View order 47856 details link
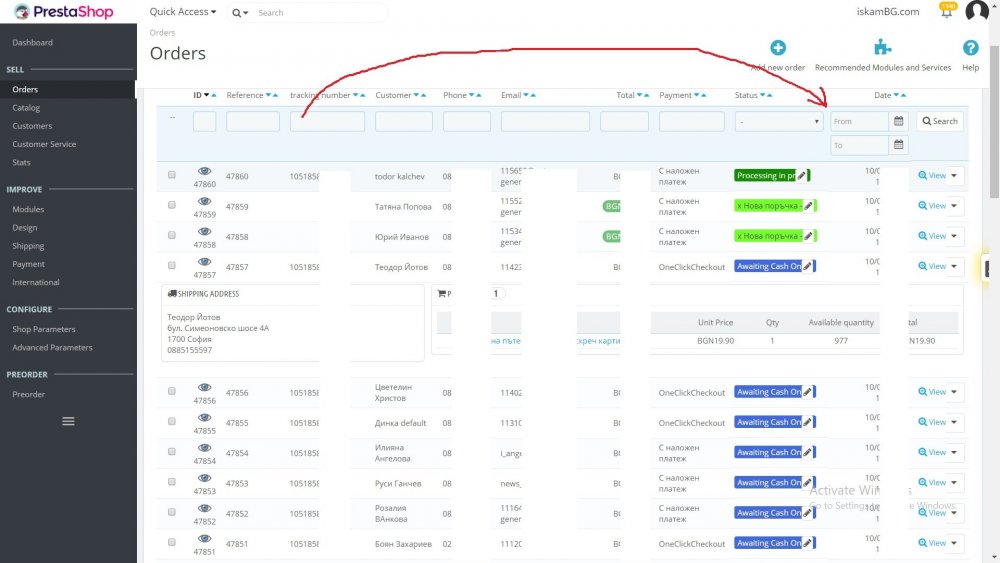Image resolution: width=1000 pixels, height=563 pixels. pyautogui.click(x=932, y=391)
